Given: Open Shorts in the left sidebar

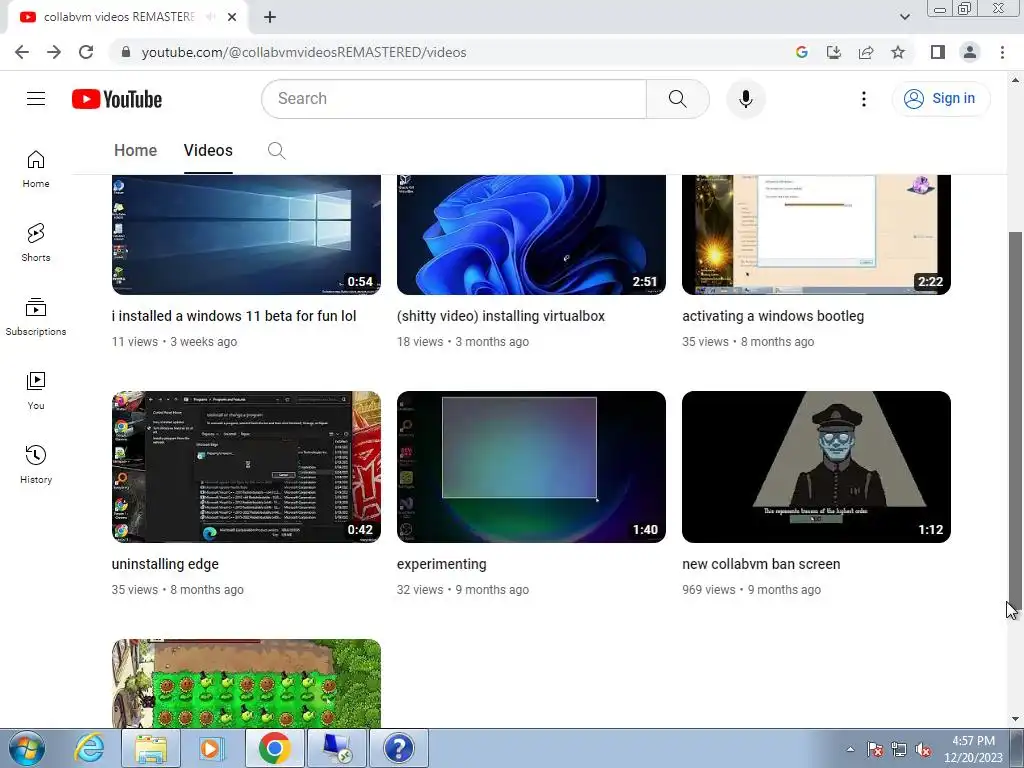Looking at the screenshot, I should (36, 242).
